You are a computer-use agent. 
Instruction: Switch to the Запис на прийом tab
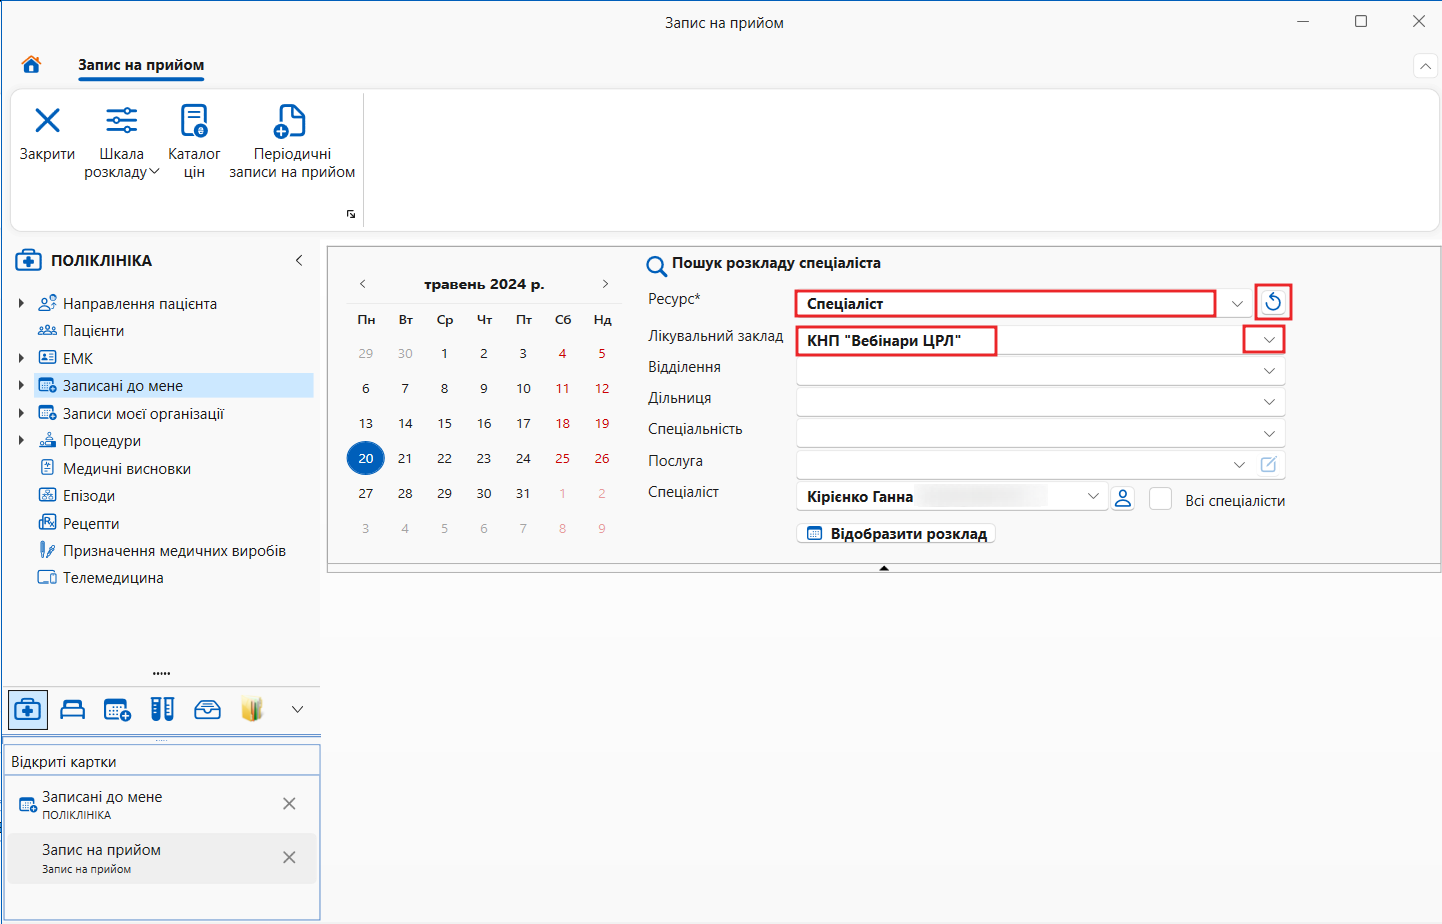pos(141,65)
